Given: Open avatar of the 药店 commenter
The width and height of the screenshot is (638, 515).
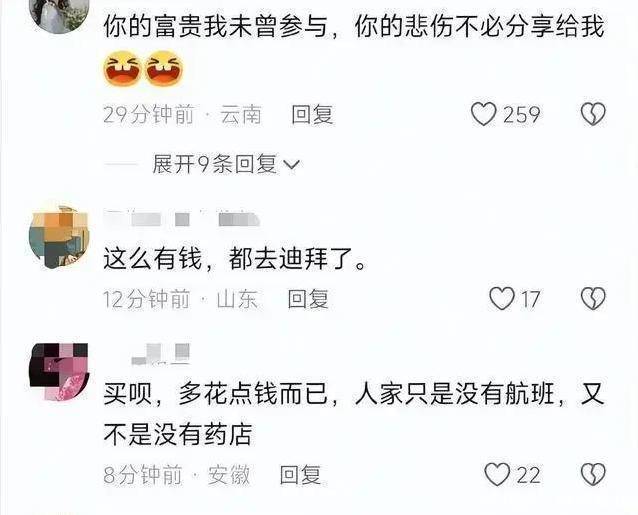Looking at the screenshot, I should pos(59,372).
